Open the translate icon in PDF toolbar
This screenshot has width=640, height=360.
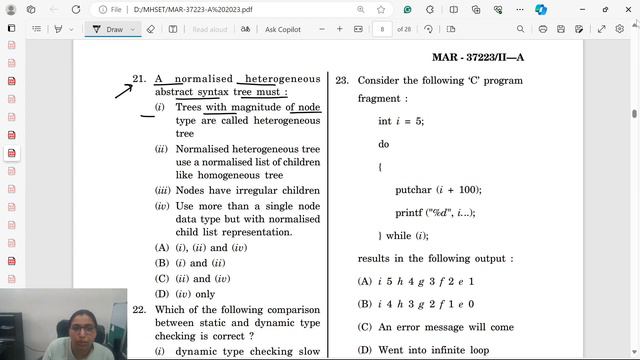pos(245,29)
